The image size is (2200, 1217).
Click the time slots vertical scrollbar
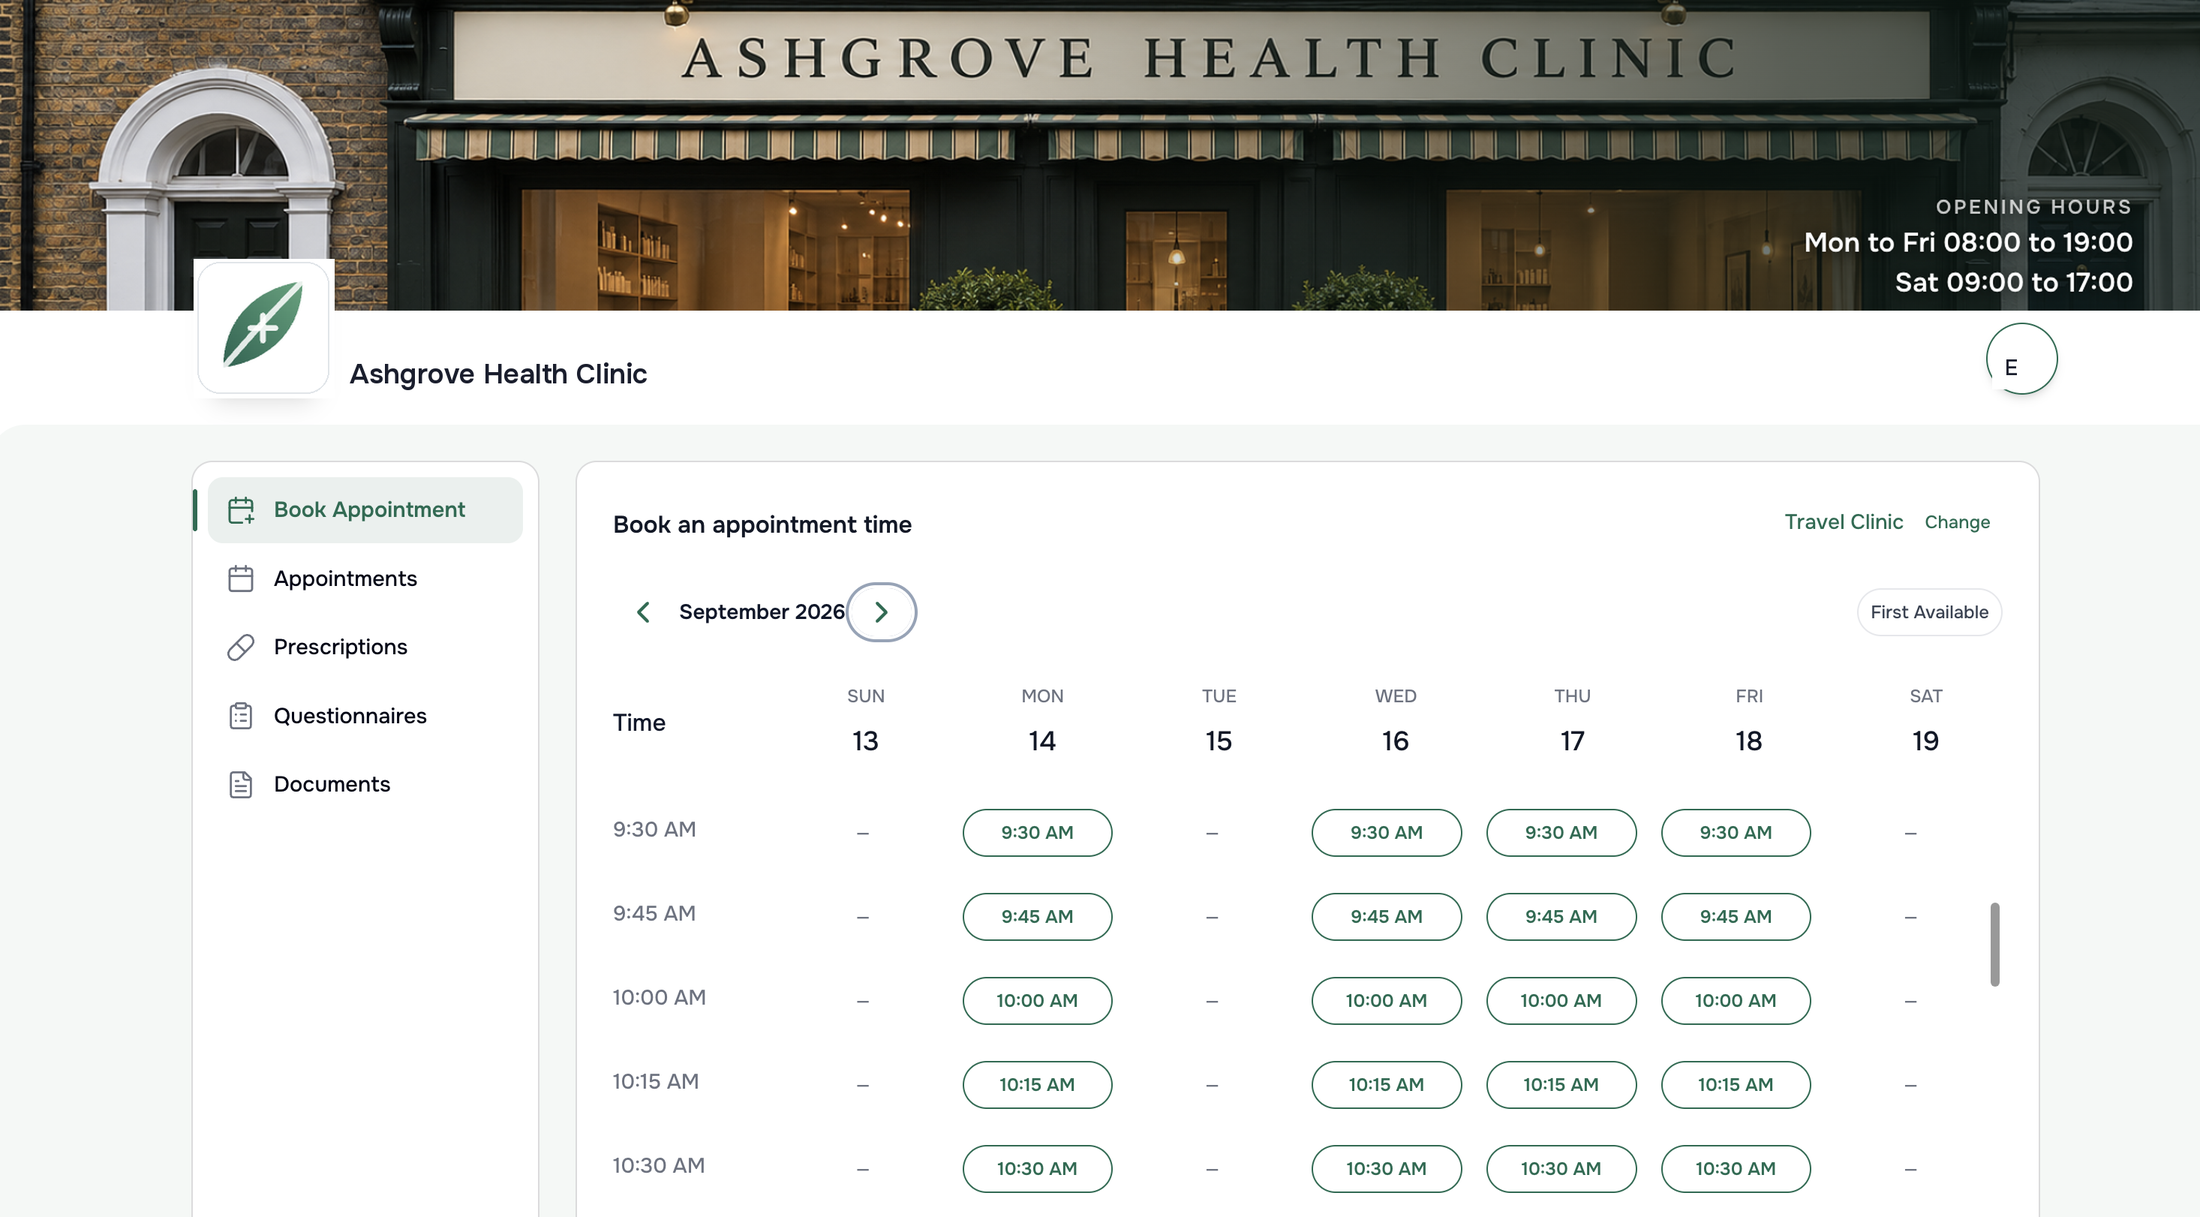click(x=1994, y=945)
